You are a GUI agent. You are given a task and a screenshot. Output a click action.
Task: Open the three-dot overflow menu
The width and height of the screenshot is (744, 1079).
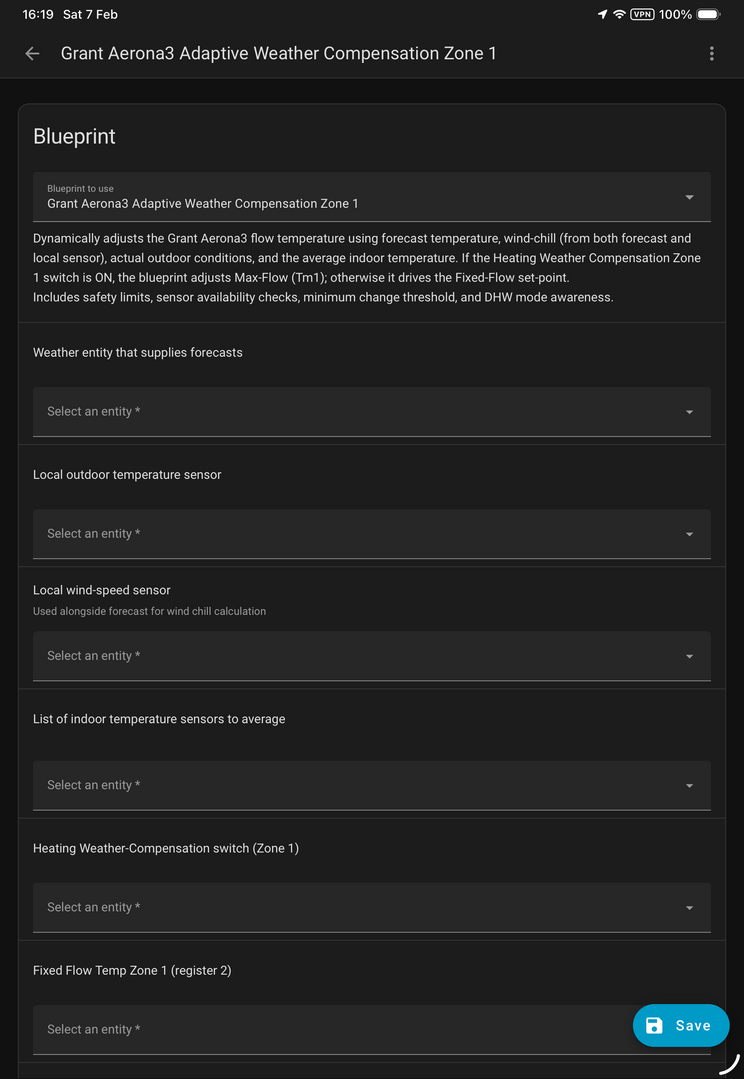coord(711,54)
